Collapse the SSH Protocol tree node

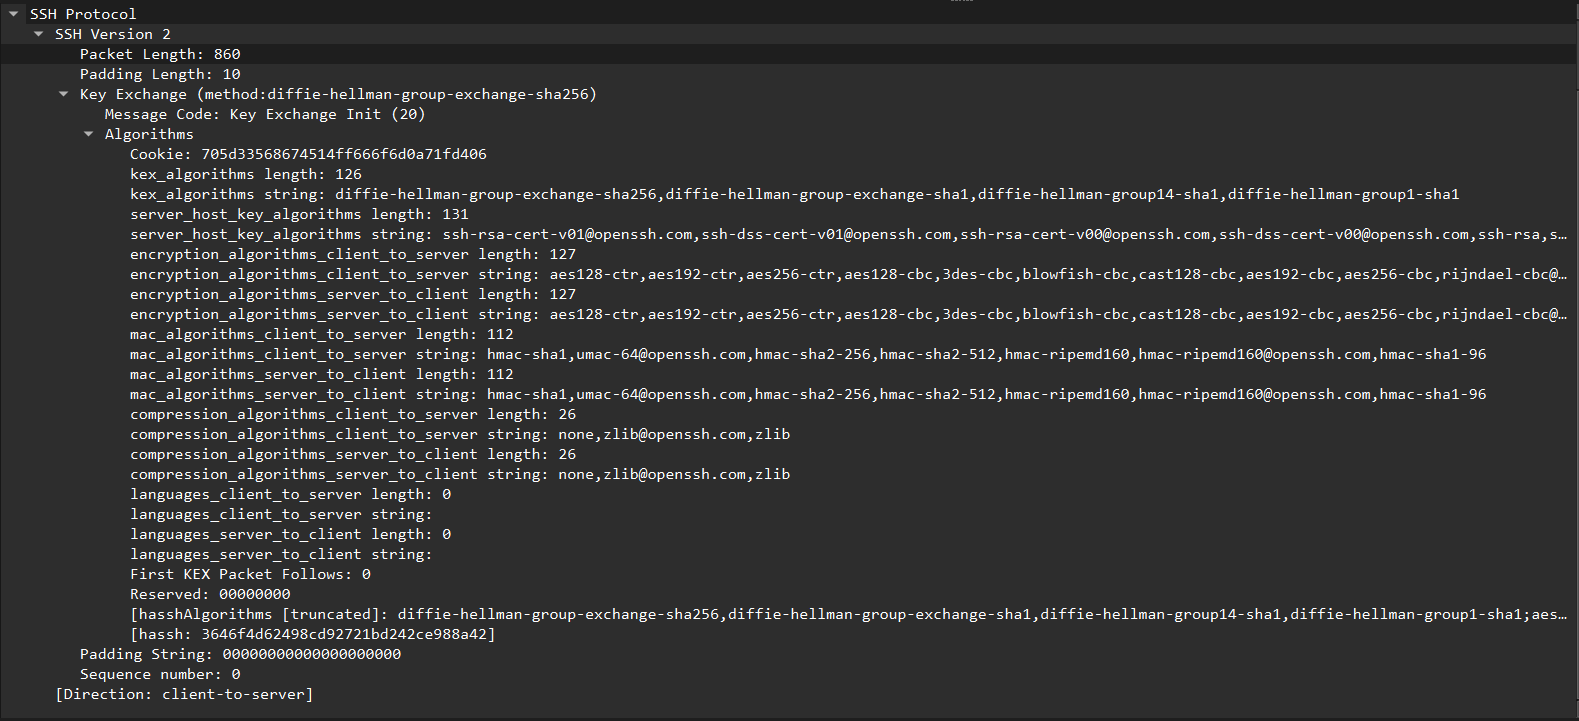click(x=14, y=14)
